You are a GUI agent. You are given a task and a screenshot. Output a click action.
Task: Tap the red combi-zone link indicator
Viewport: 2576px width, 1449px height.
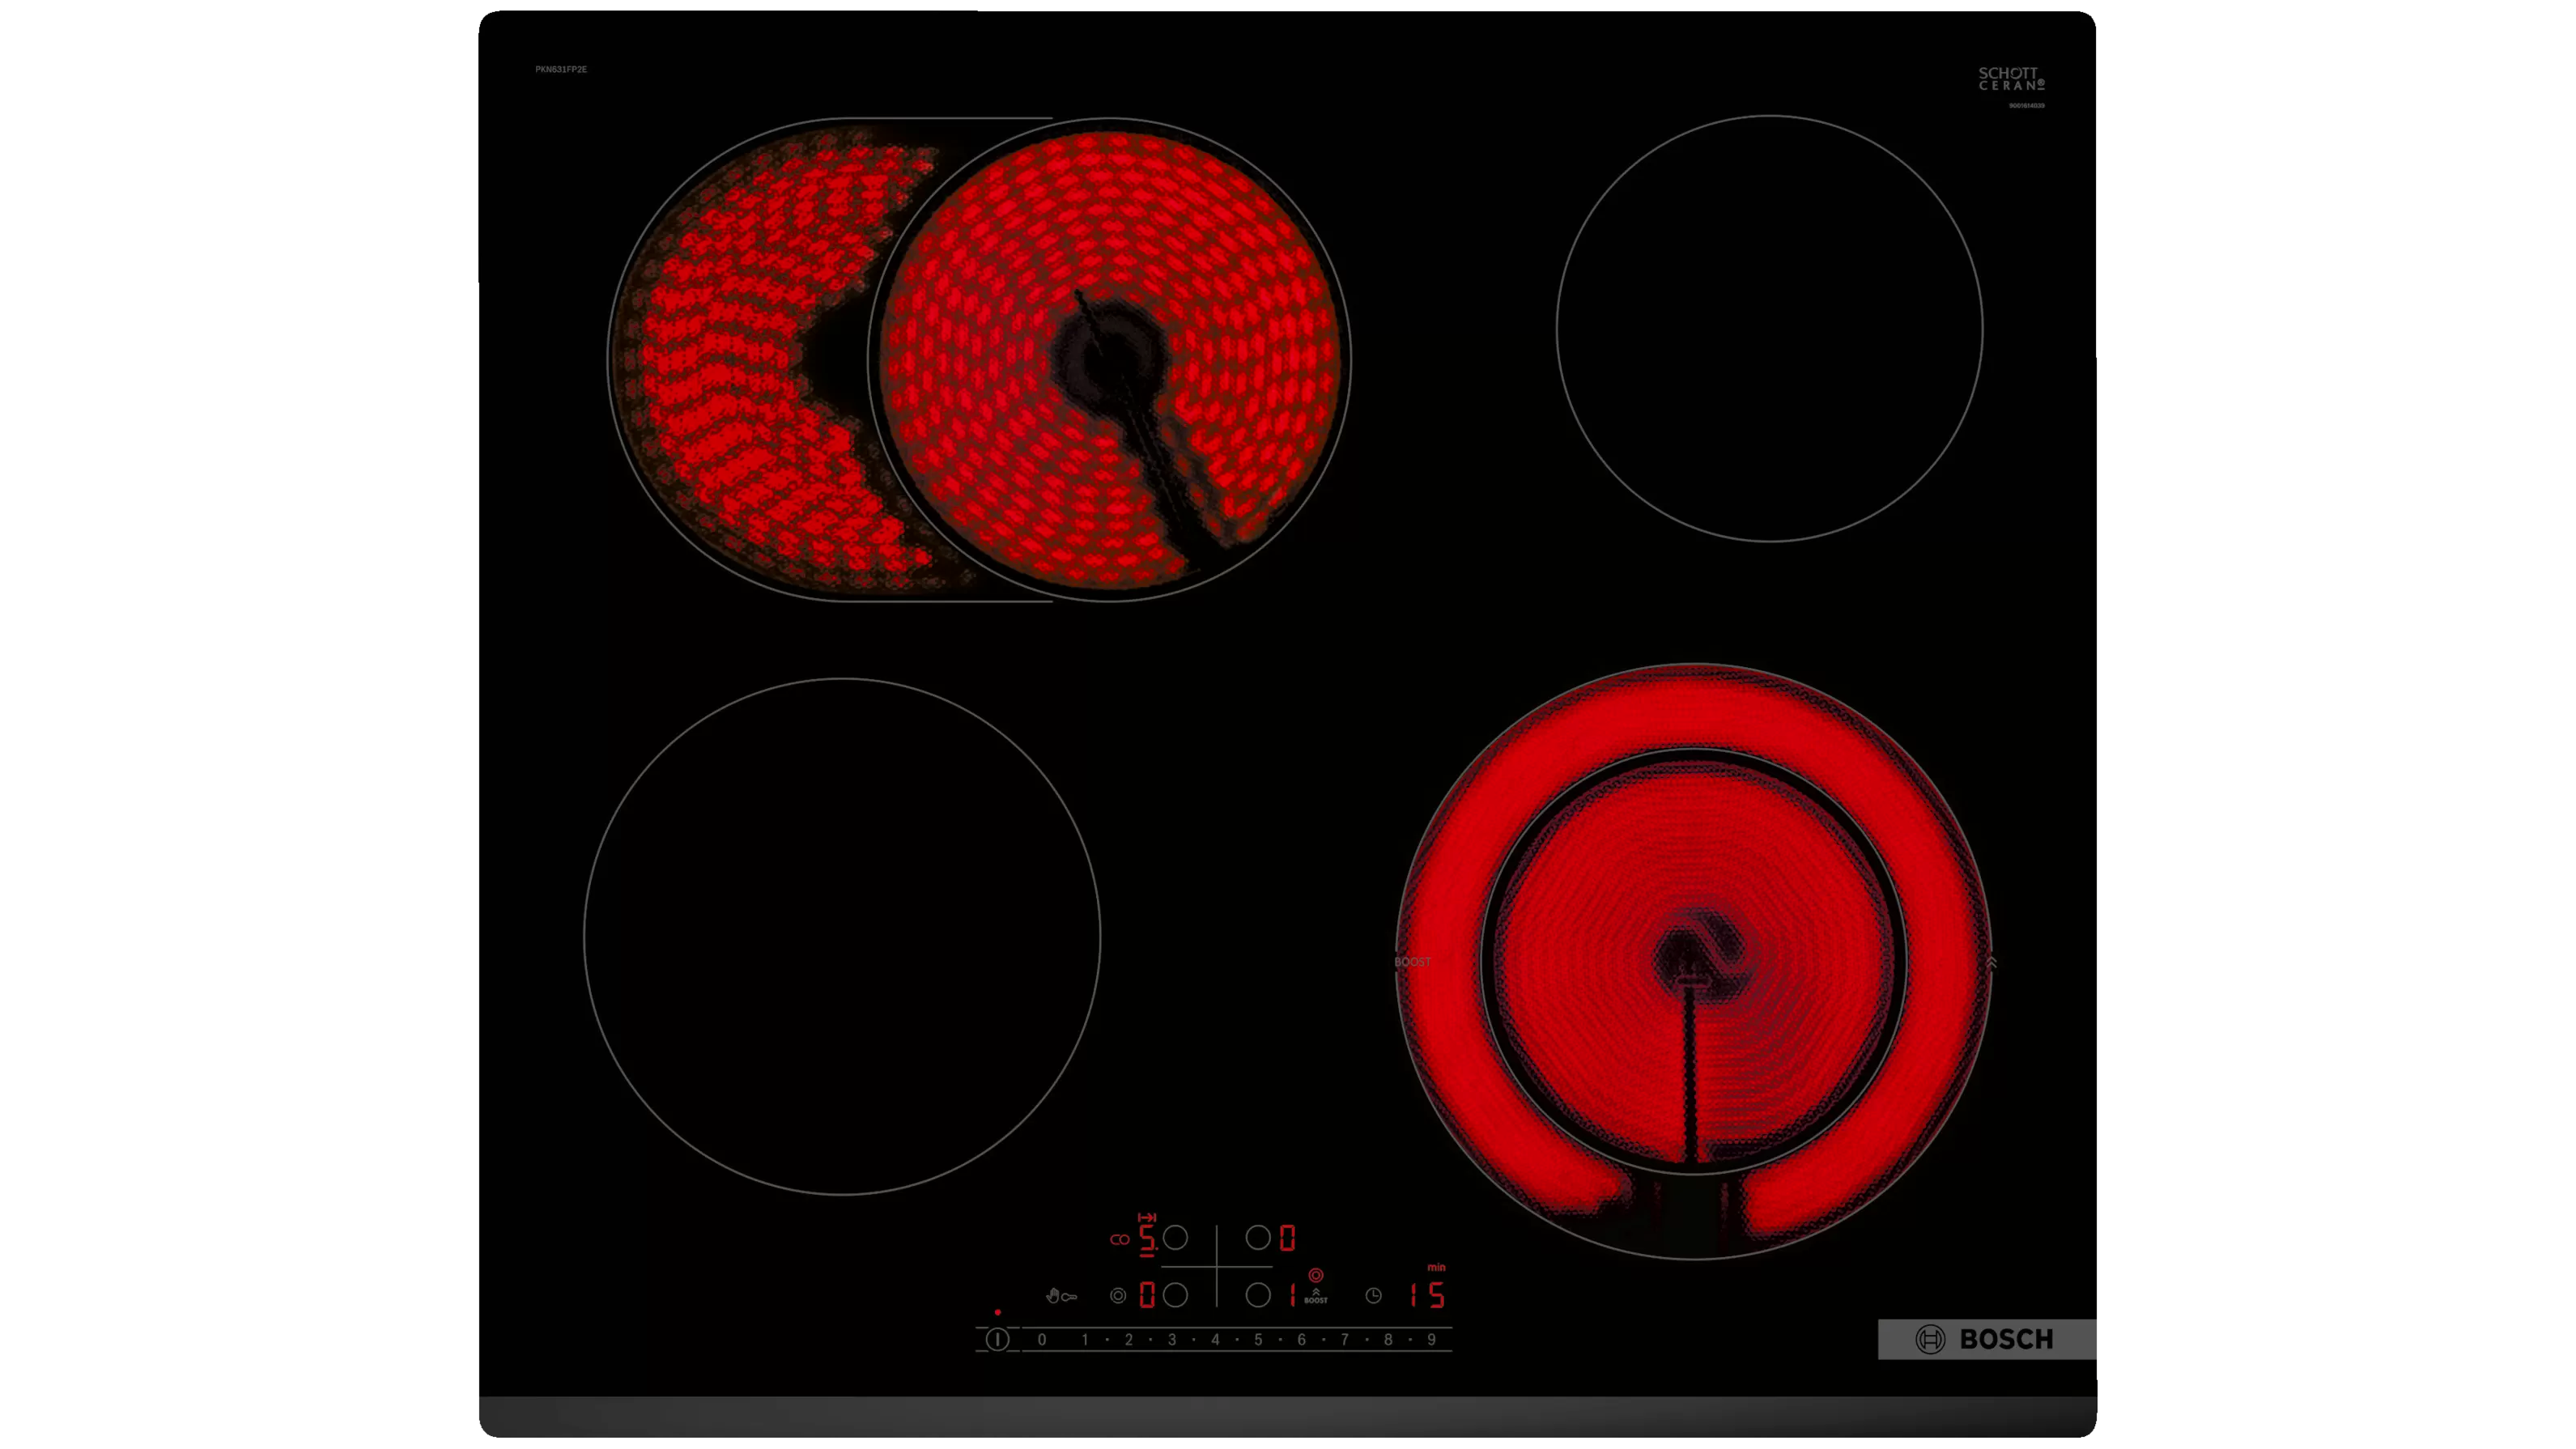point(1119,1239)
